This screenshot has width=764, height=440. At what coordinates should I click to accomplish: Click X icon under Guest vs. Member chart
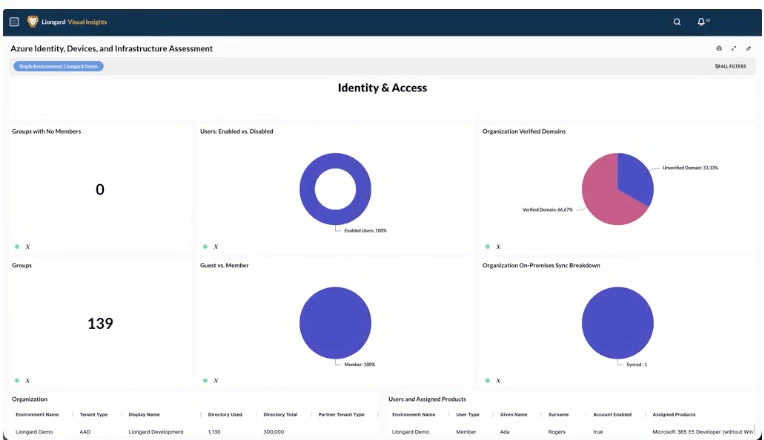[x=216, y=381]
